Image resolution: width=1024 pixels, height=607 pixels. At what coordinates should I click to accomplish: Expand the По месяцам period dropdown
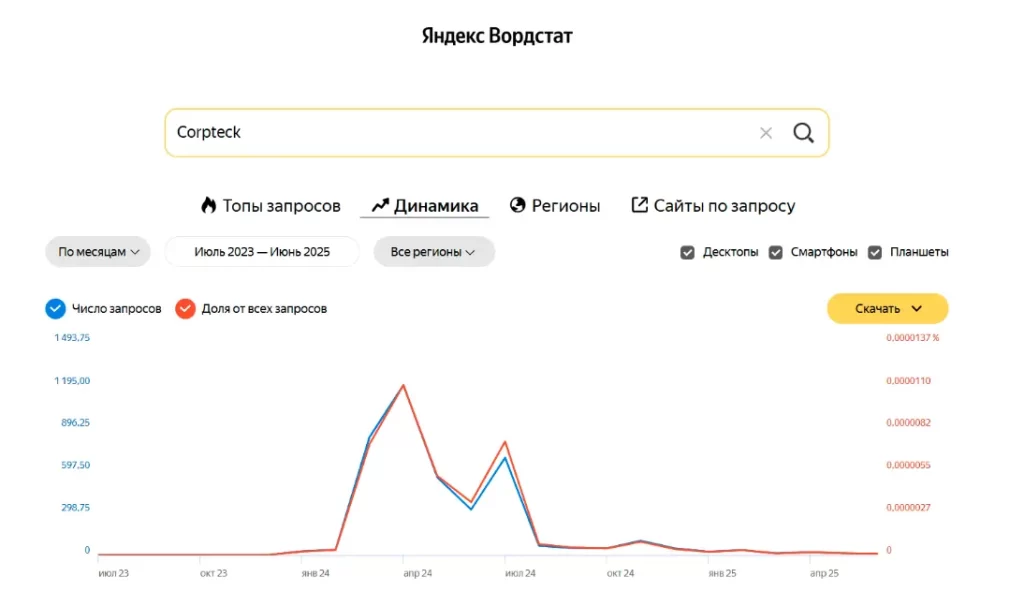98,252
